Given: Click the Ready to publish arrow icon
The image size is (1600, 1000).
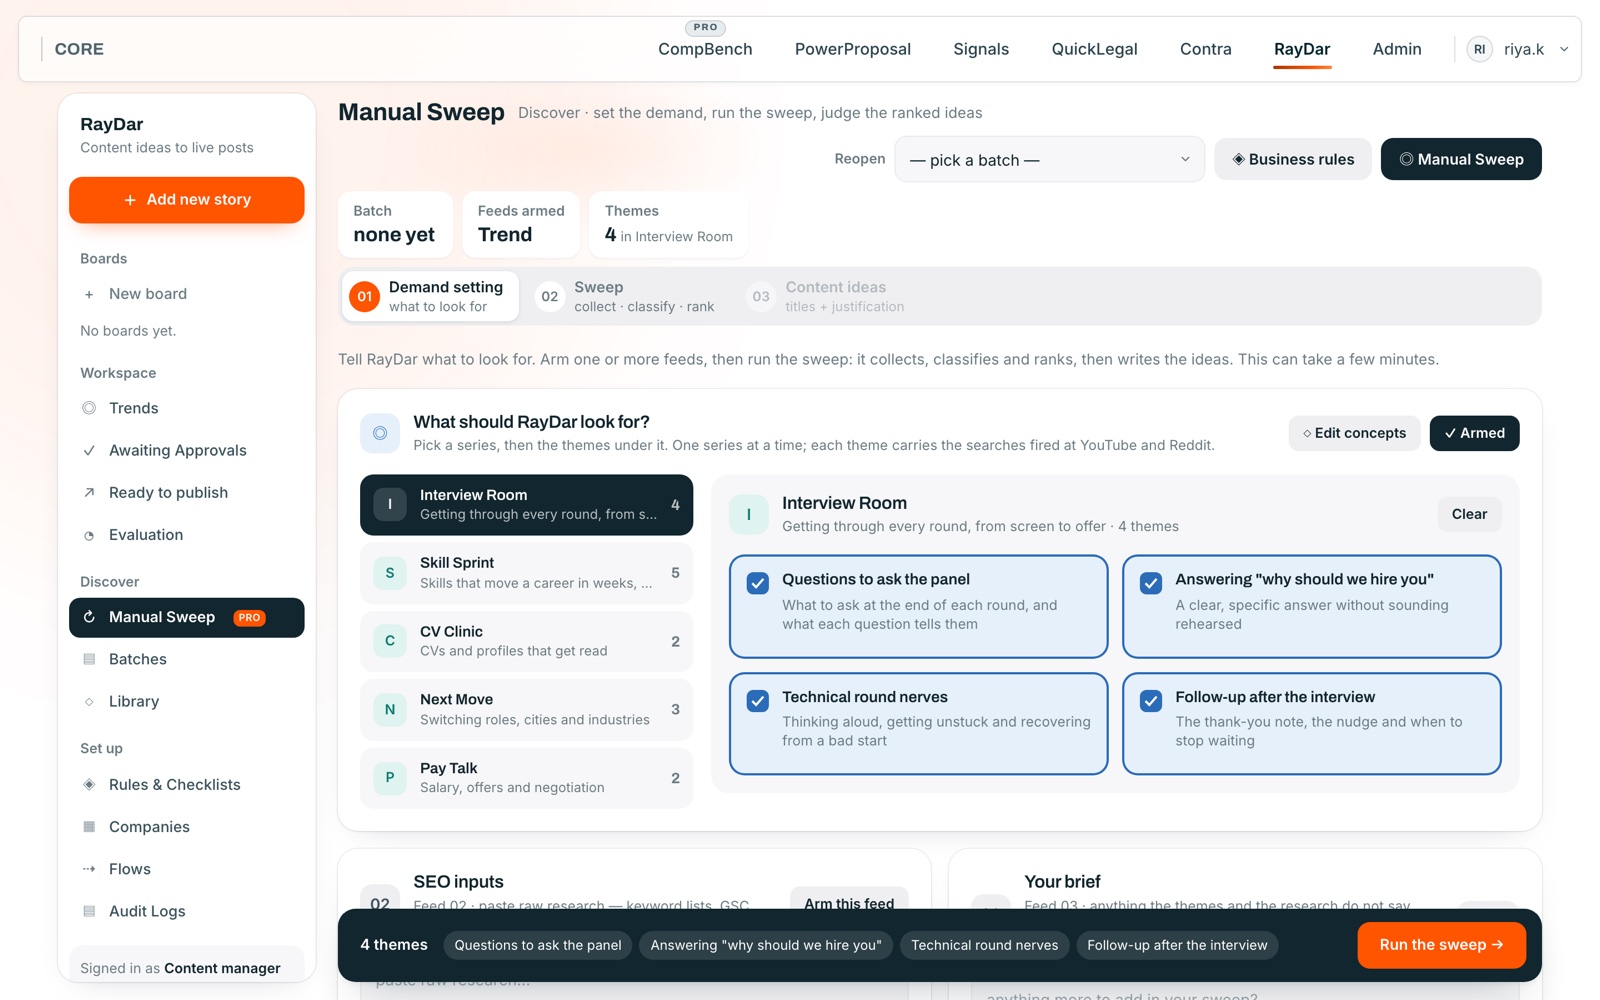Looking at the screenshot, I should [89, 492].
